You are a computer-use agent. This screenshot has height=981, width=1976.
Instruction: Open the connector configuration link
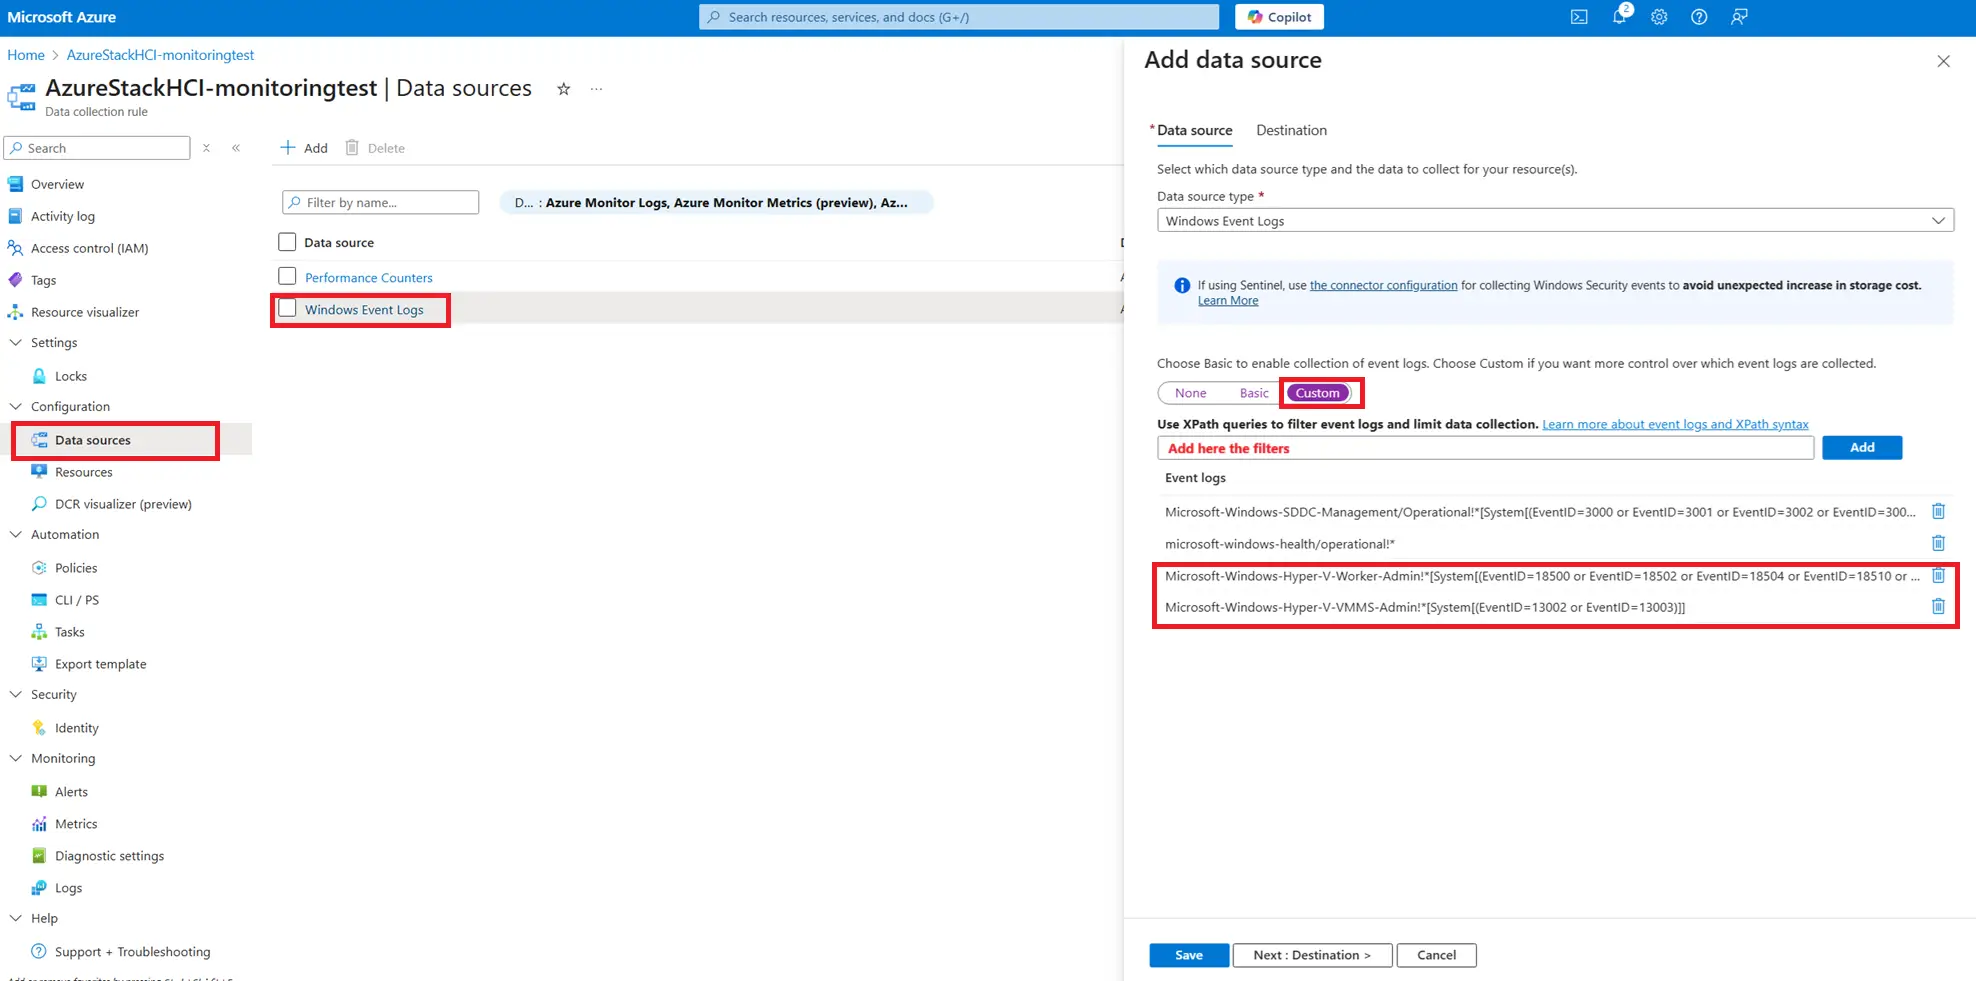click(1383, 285)
